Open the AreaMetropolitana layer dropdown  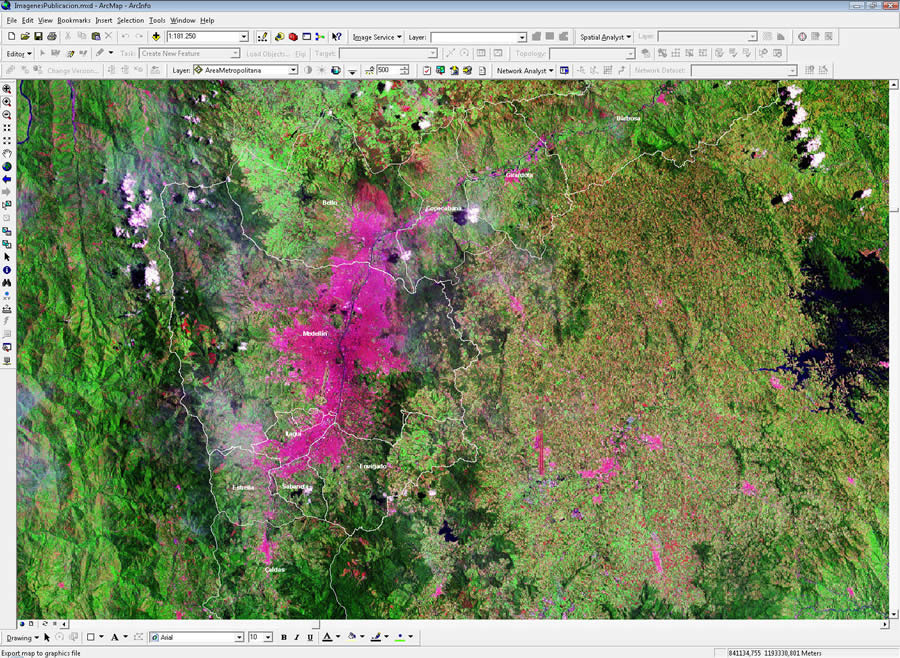click(x=293, y=70)
